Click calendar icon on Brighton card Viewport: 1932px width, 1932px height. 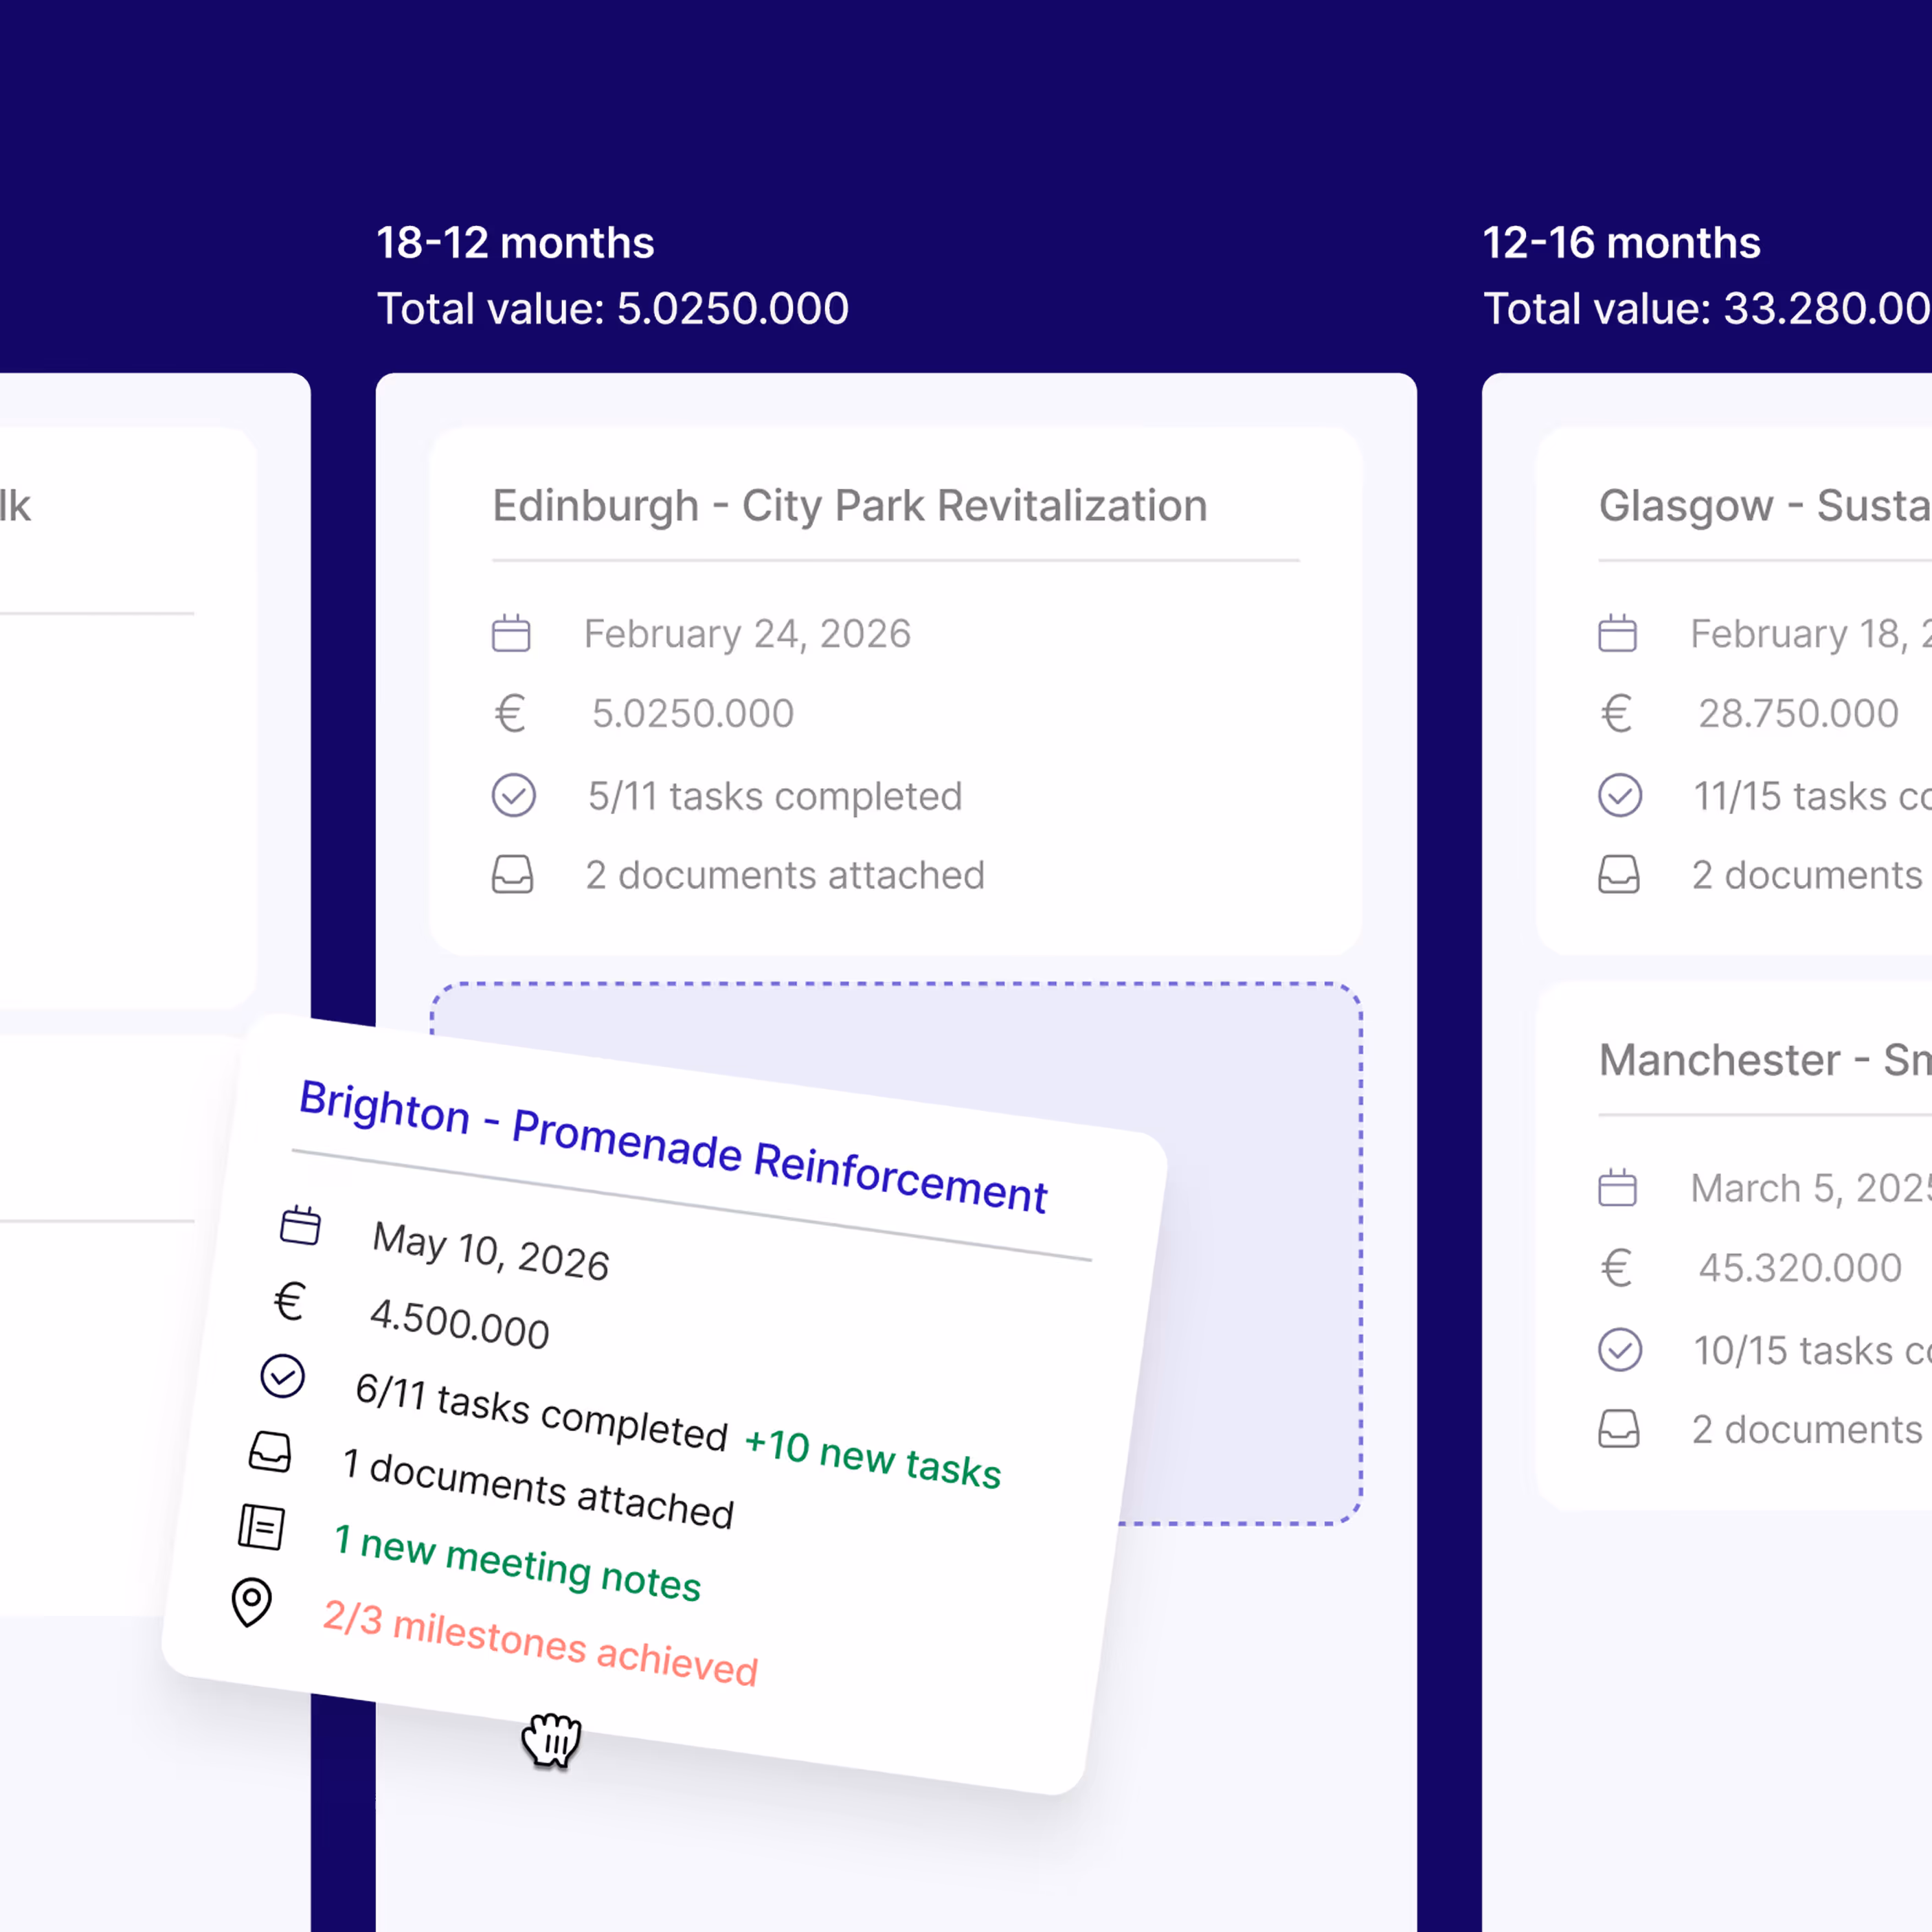pyautogui.click(x=300, y=1225)
